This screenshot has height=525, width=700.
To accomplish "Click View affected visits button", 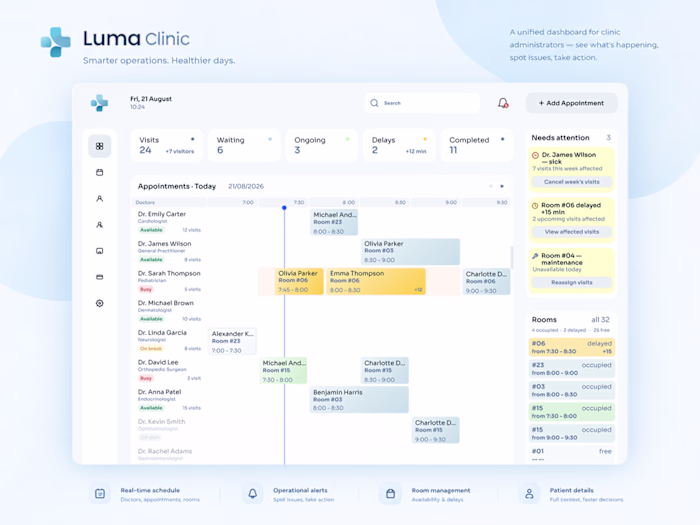I will (572, 232).
